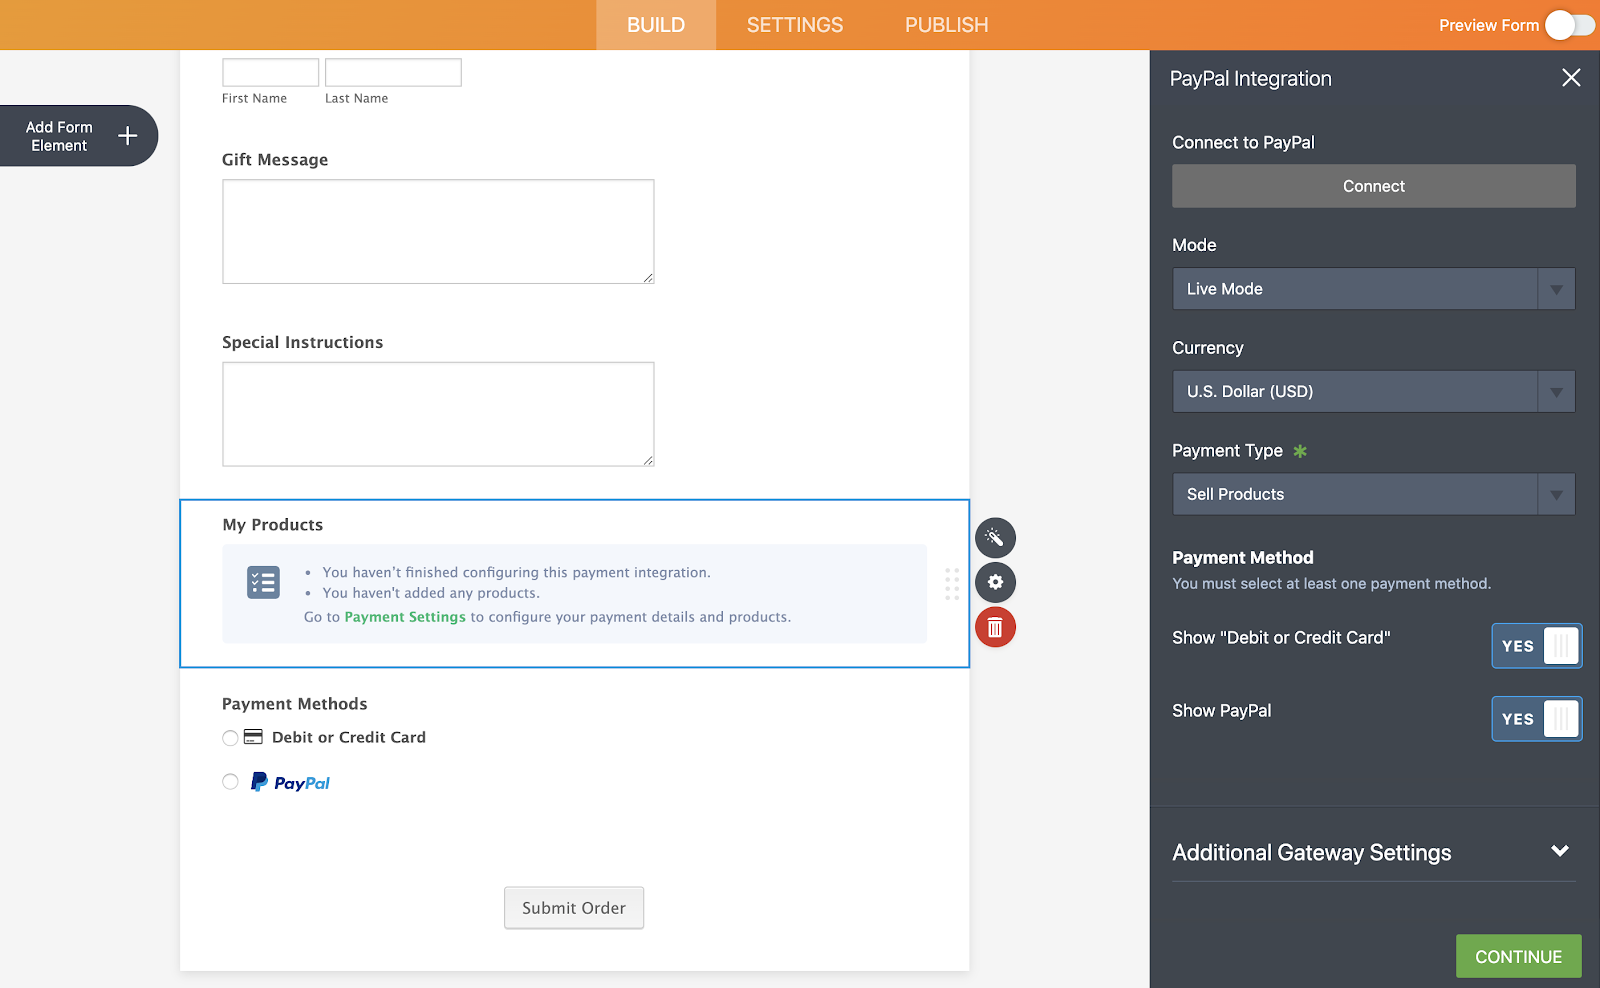
Task: Delete My Products with the red trash icon
Action: (995, 627)
